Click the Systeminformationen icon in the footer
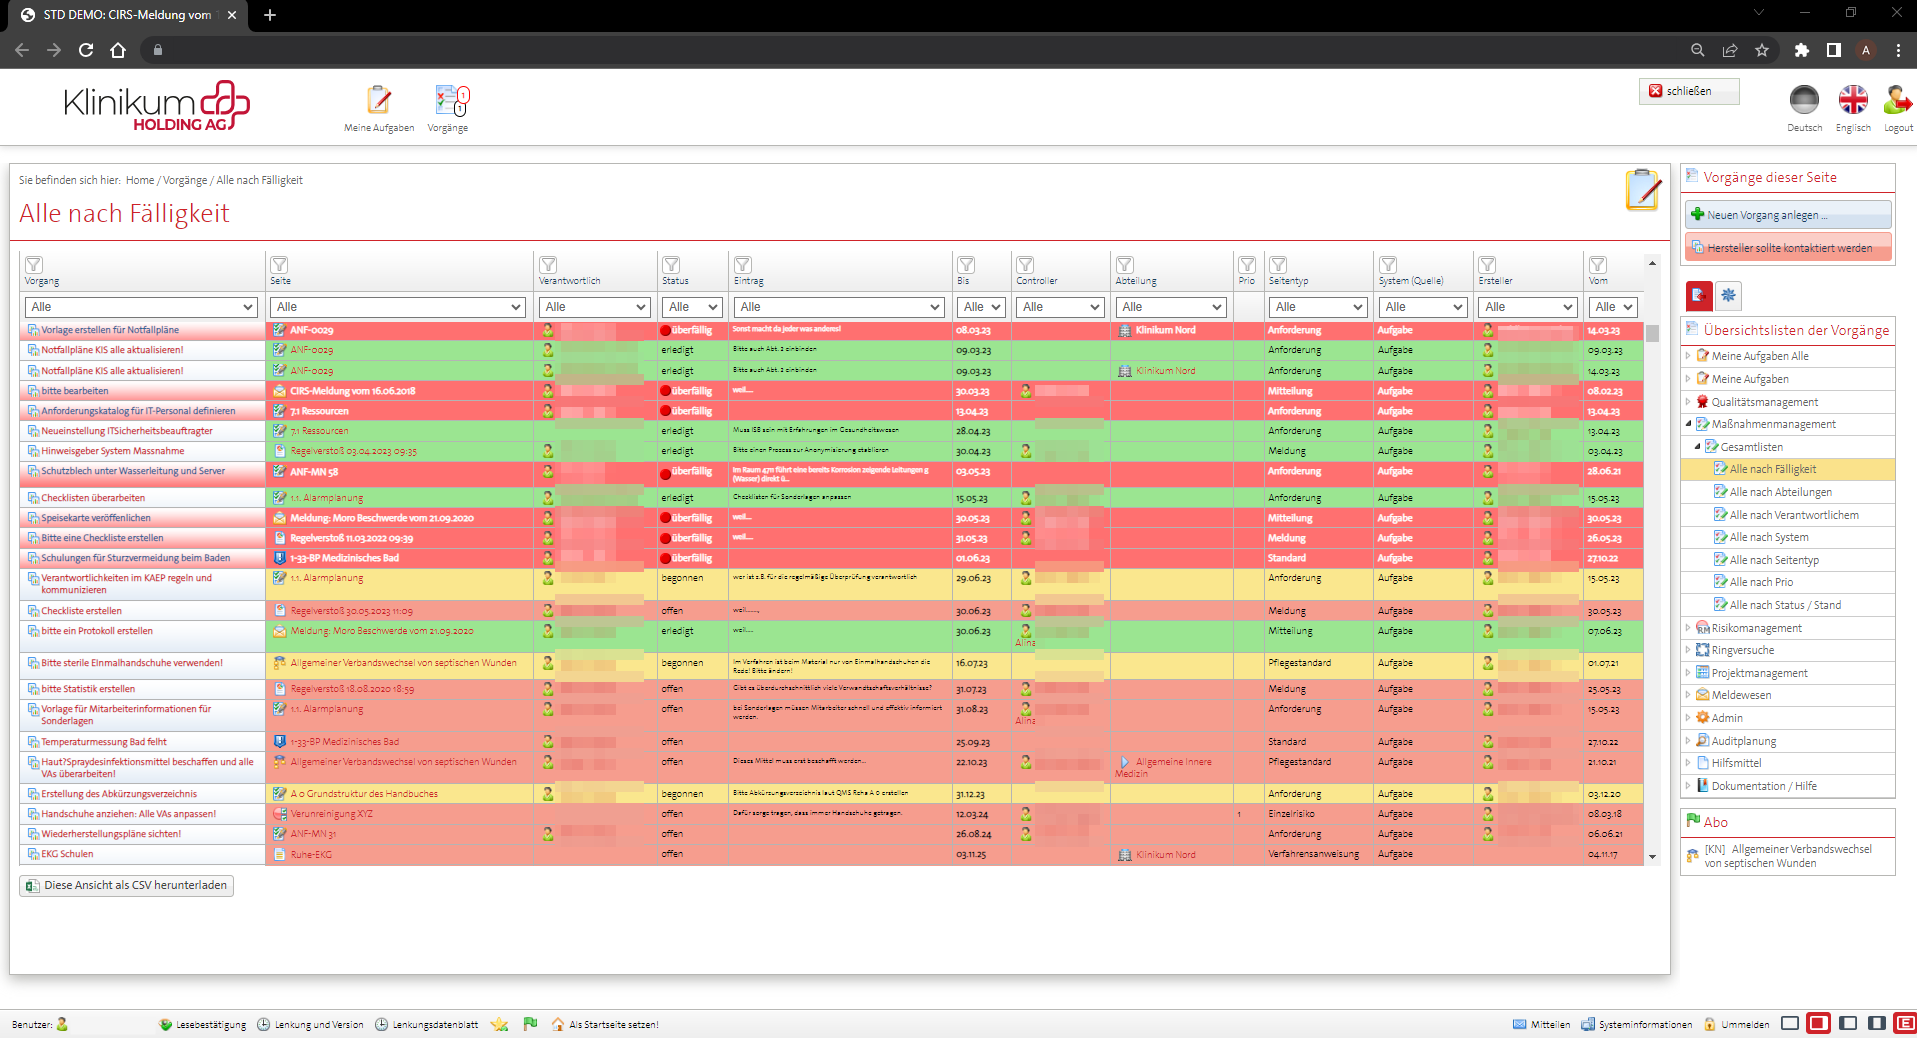Screen dimensions: 1917x1038 (x=1587, y=1024)
